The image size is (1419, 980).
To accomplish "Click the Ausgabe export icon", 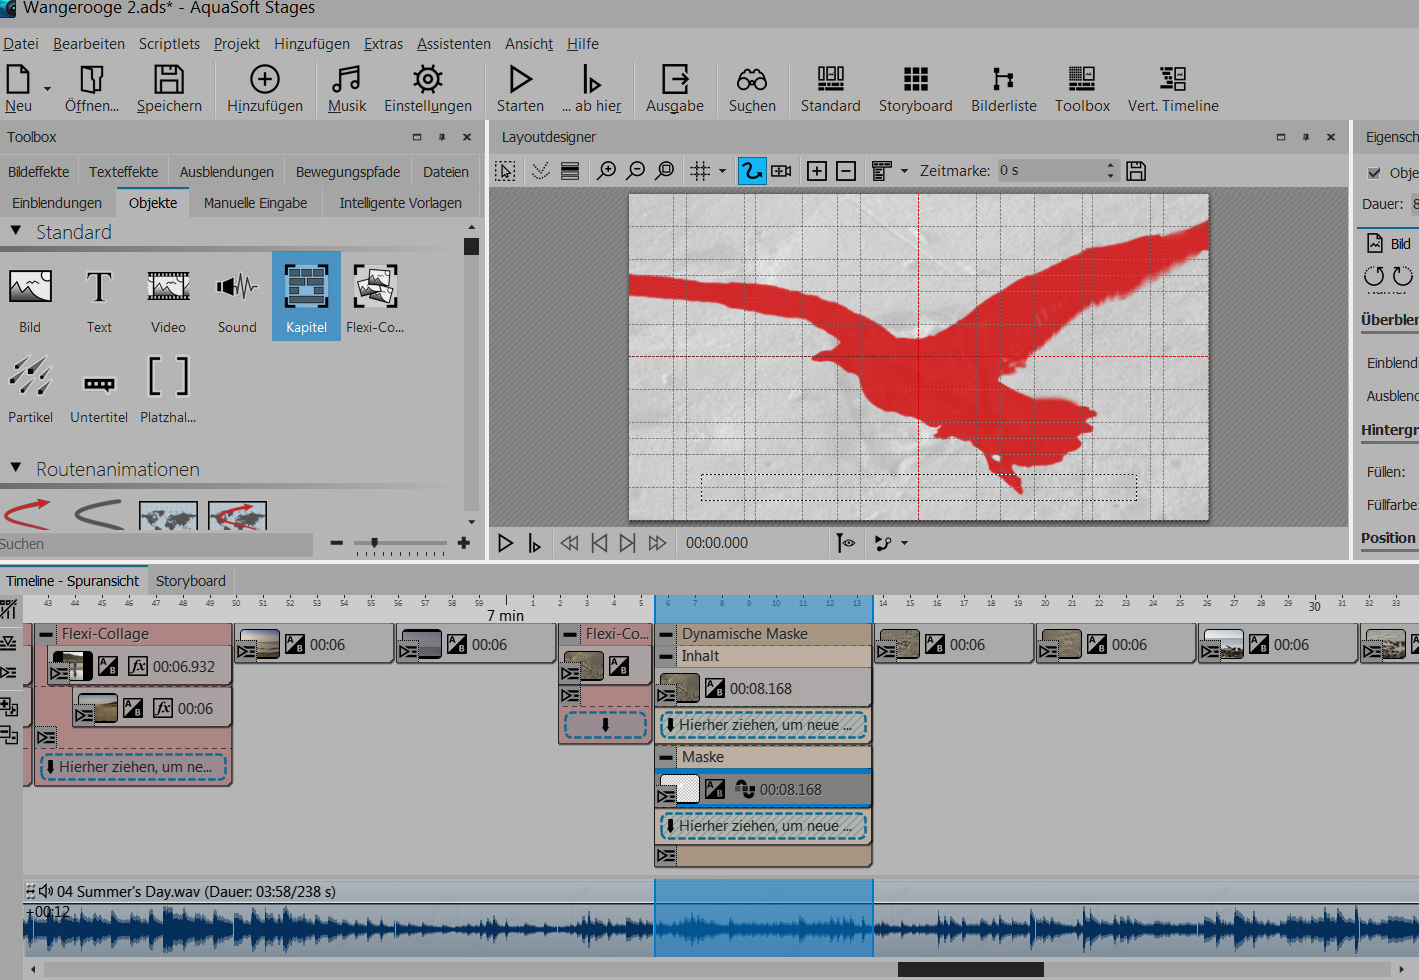I will (x=674, y=88).
